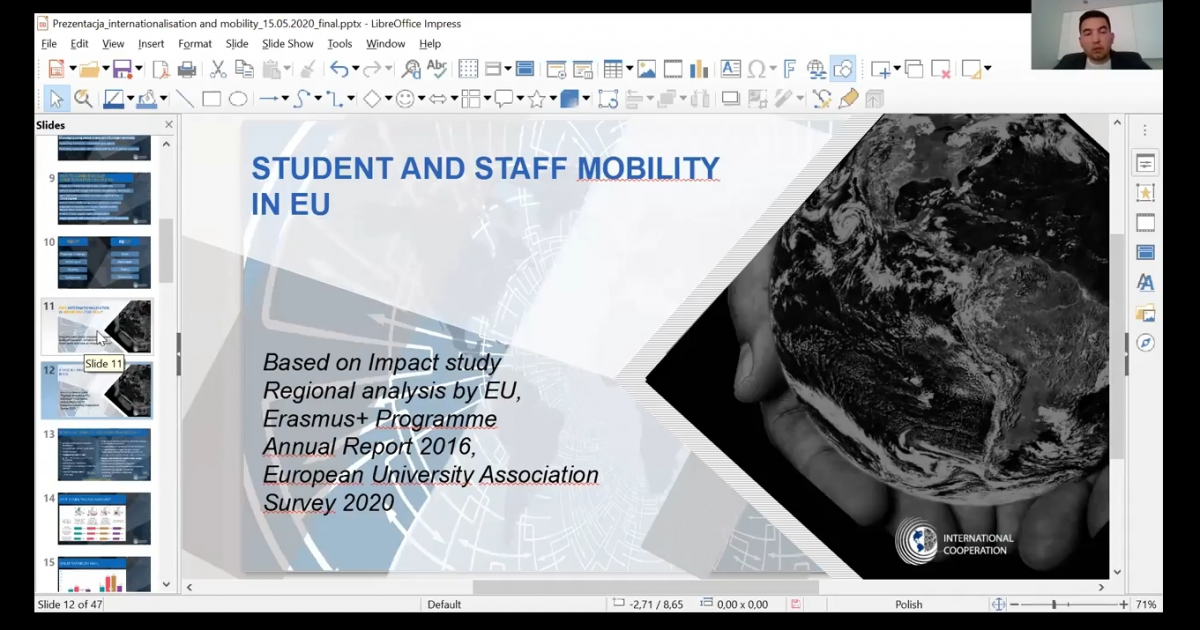This screenshot has width=1200, height=630.
Task: Toggle the Display Grid button
Action: 468,69
